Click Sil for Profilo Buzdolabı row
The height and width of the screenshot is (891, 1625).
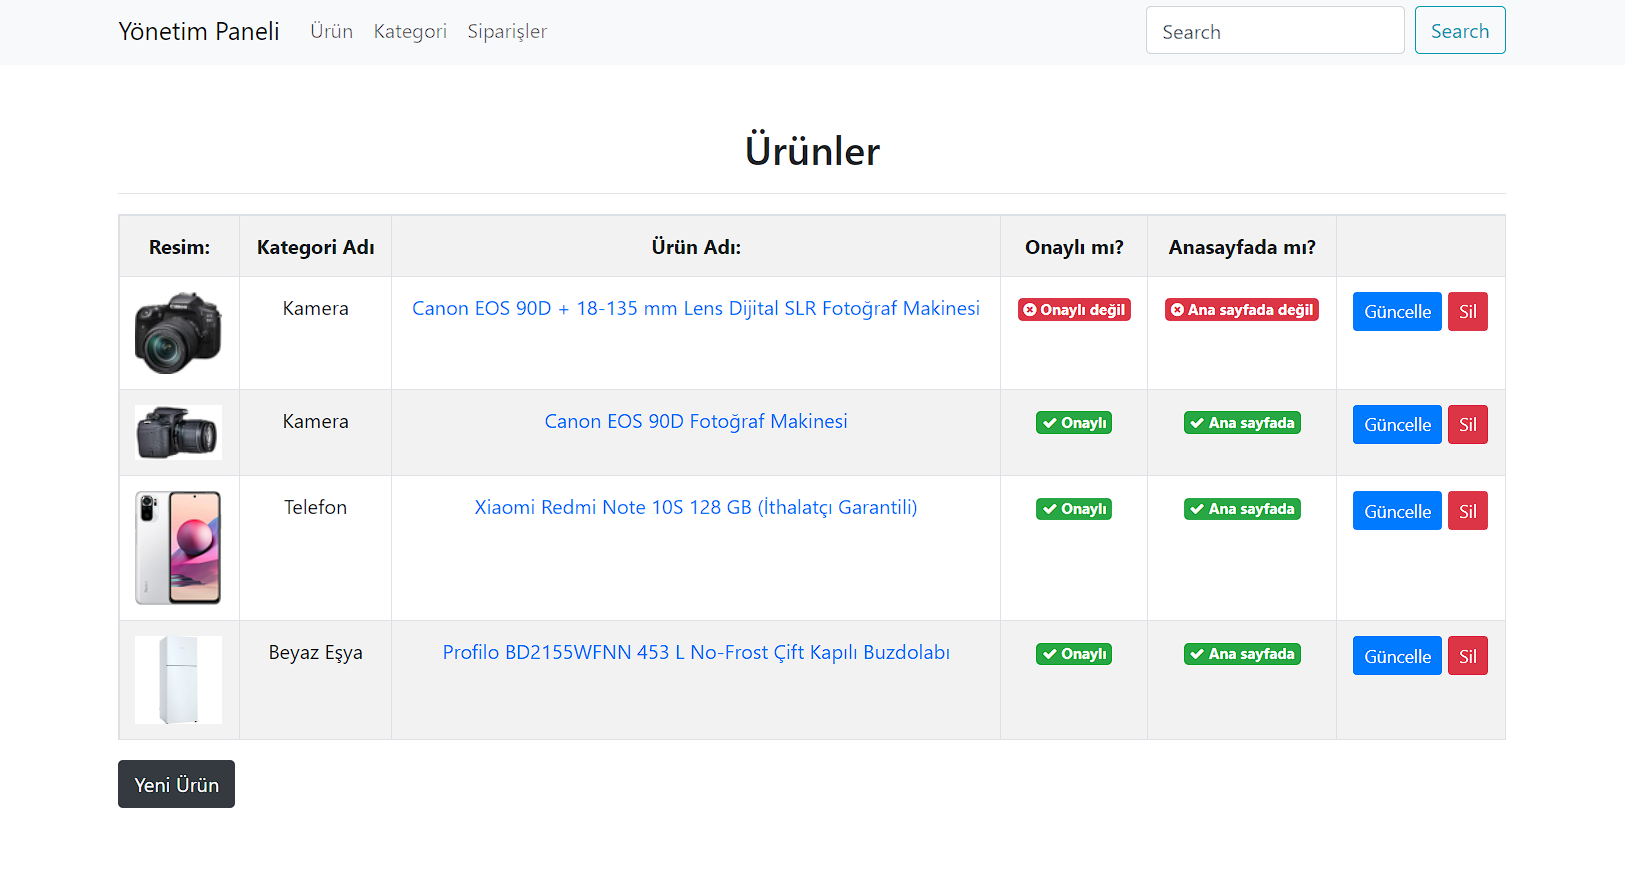point(1468,656)
